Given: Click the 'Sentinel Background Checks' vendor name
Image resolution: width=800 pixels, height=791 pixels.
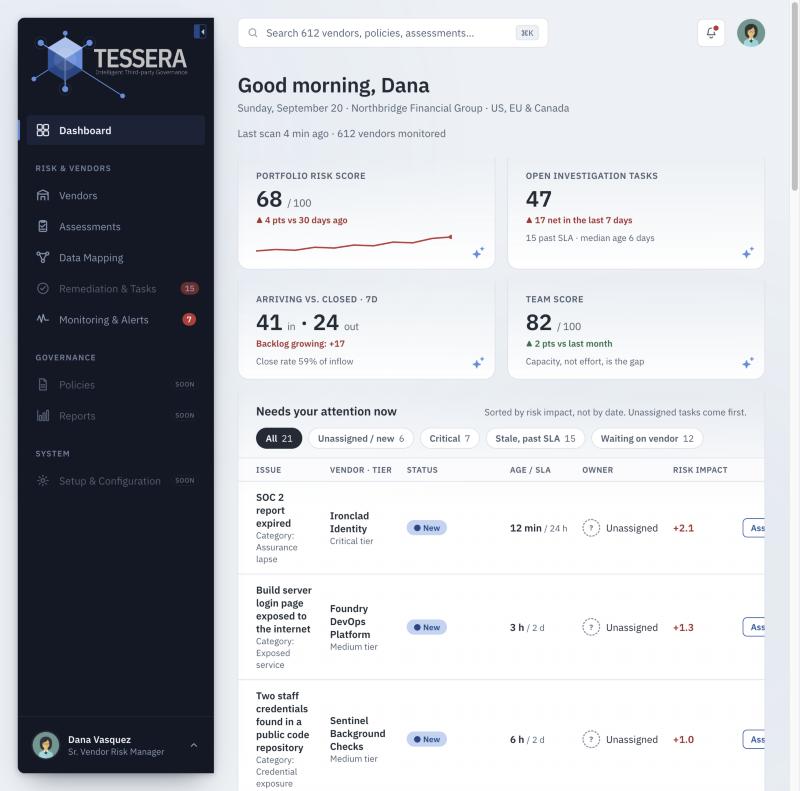Looking at the screenshot, I should pyautogui.click(x=358, y=733).
